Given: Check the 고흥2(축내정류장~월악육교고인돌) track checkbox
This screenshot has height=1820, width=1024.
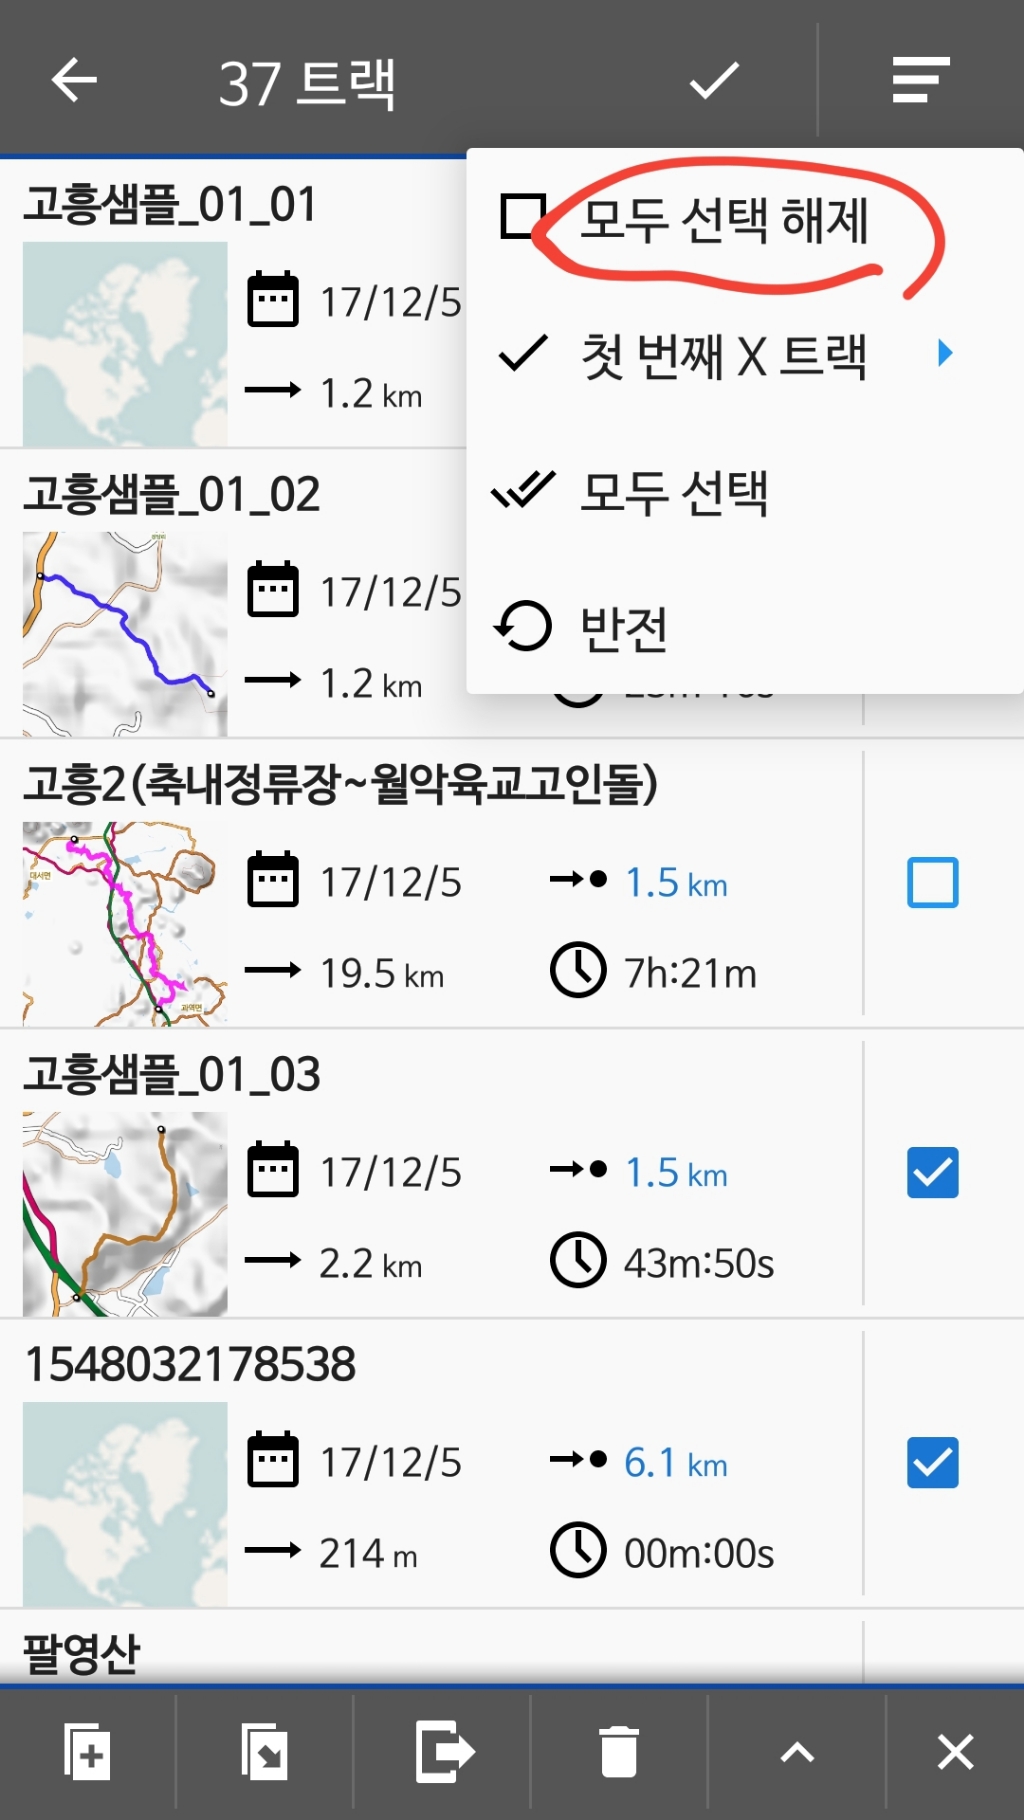Looking at the screenshot, I should [932, 882].
